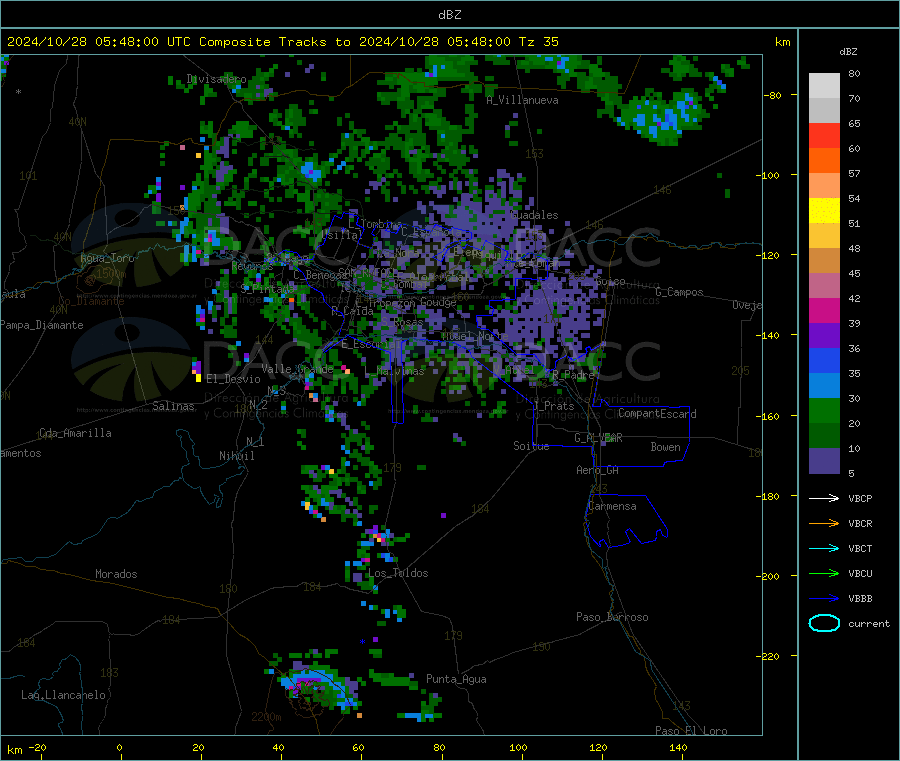Click the El_Desvio map label
This screenshot has height=761, width=900.
click(x=233, y=379)
